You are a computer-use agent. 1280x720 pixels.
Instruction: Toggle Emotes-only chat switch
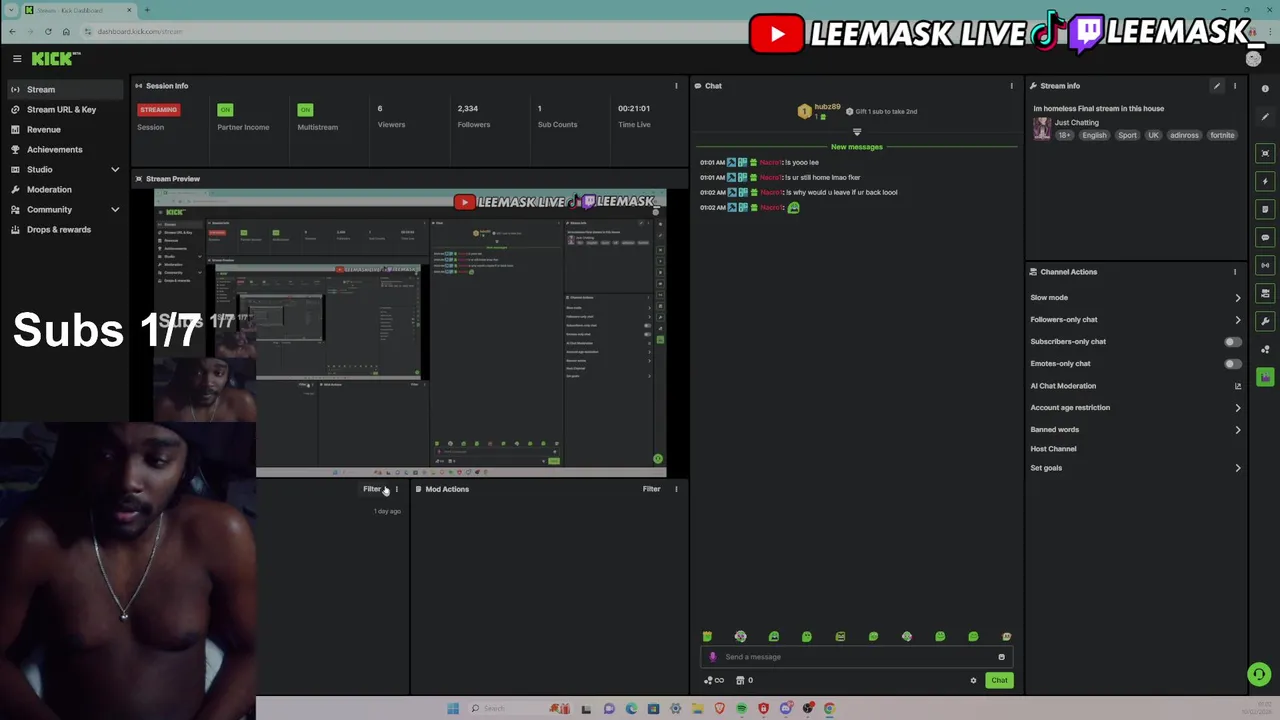(x=1233, y=363)
